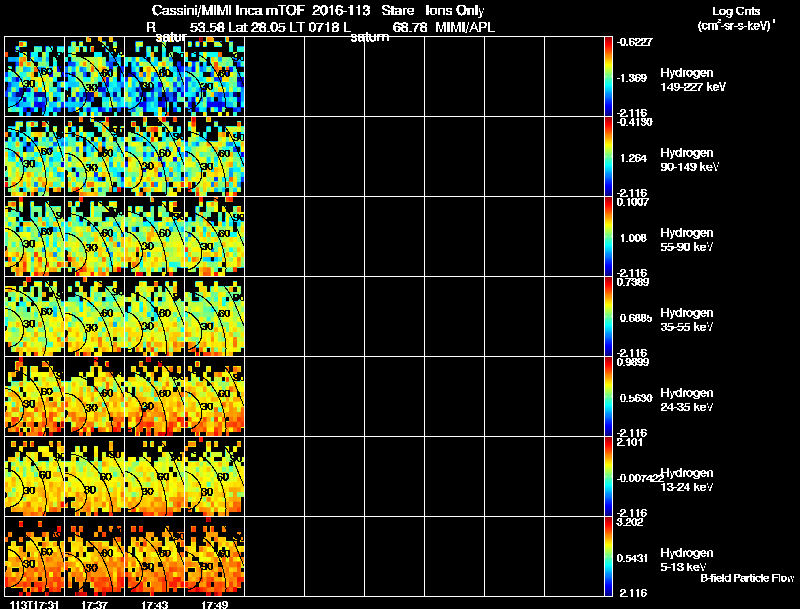Click the '17:49' time label
Viewport: 800px width, 609px height.
(x=215, y=604)
